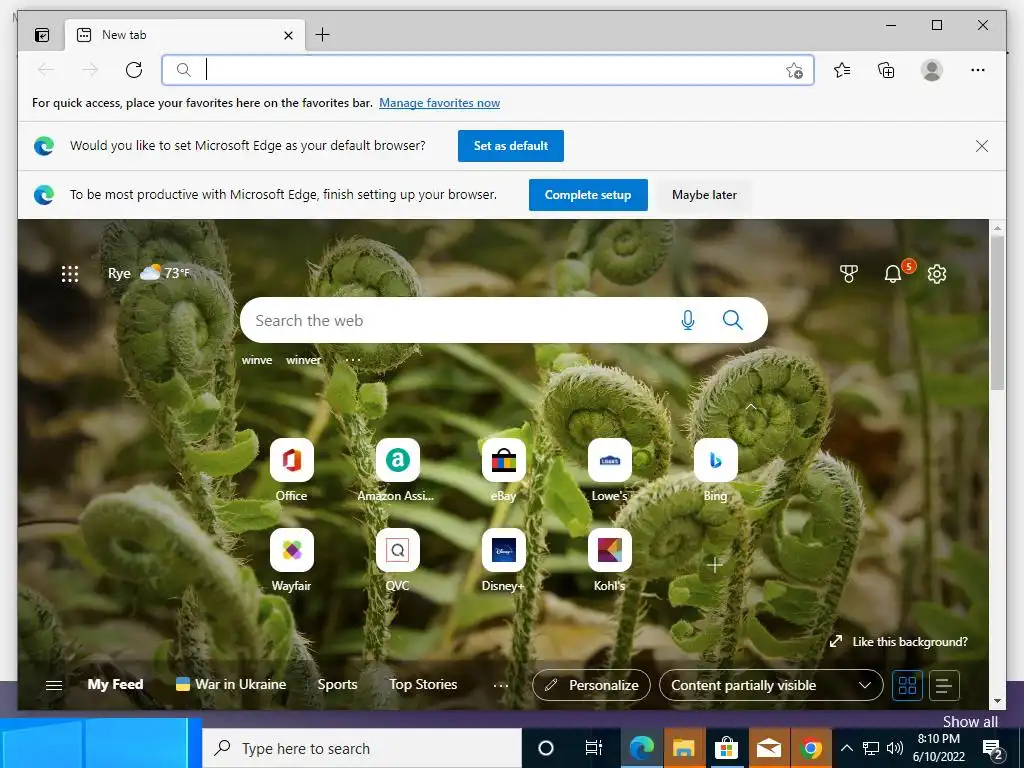Open page settings gear icon

(x=936, y=274)
